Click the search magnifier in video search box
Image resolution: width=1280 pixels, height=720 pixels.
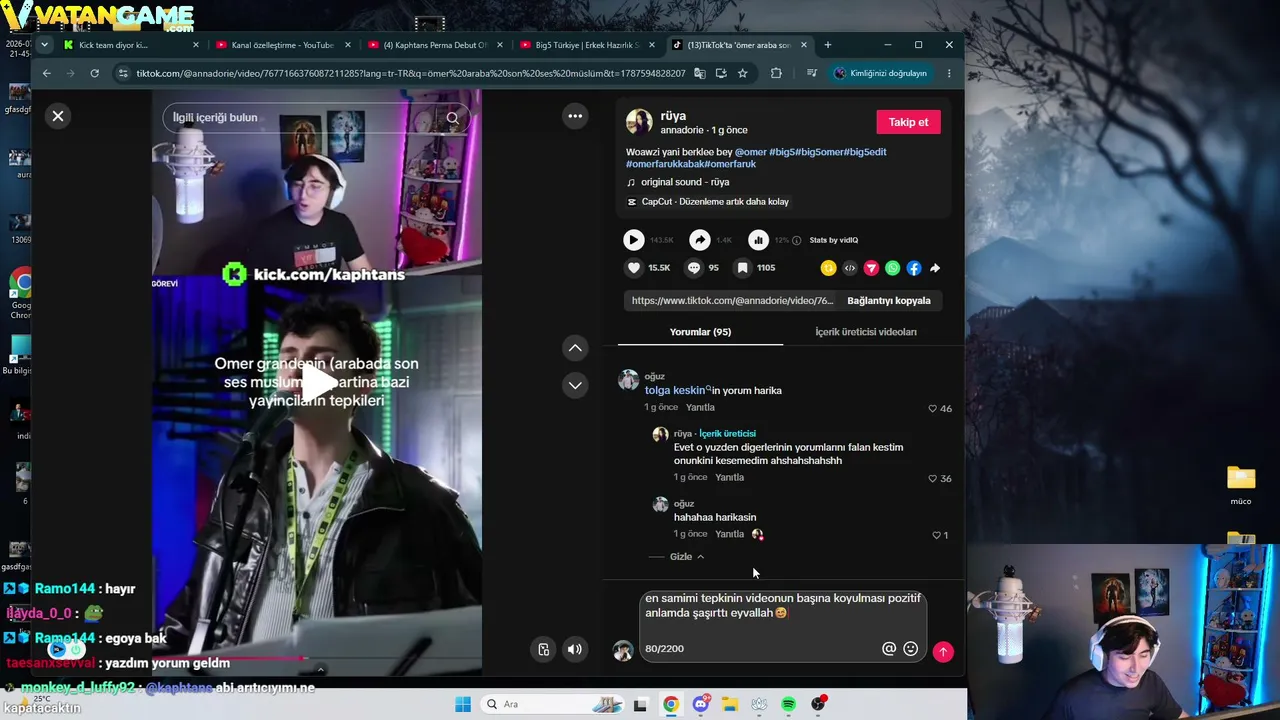453,118
